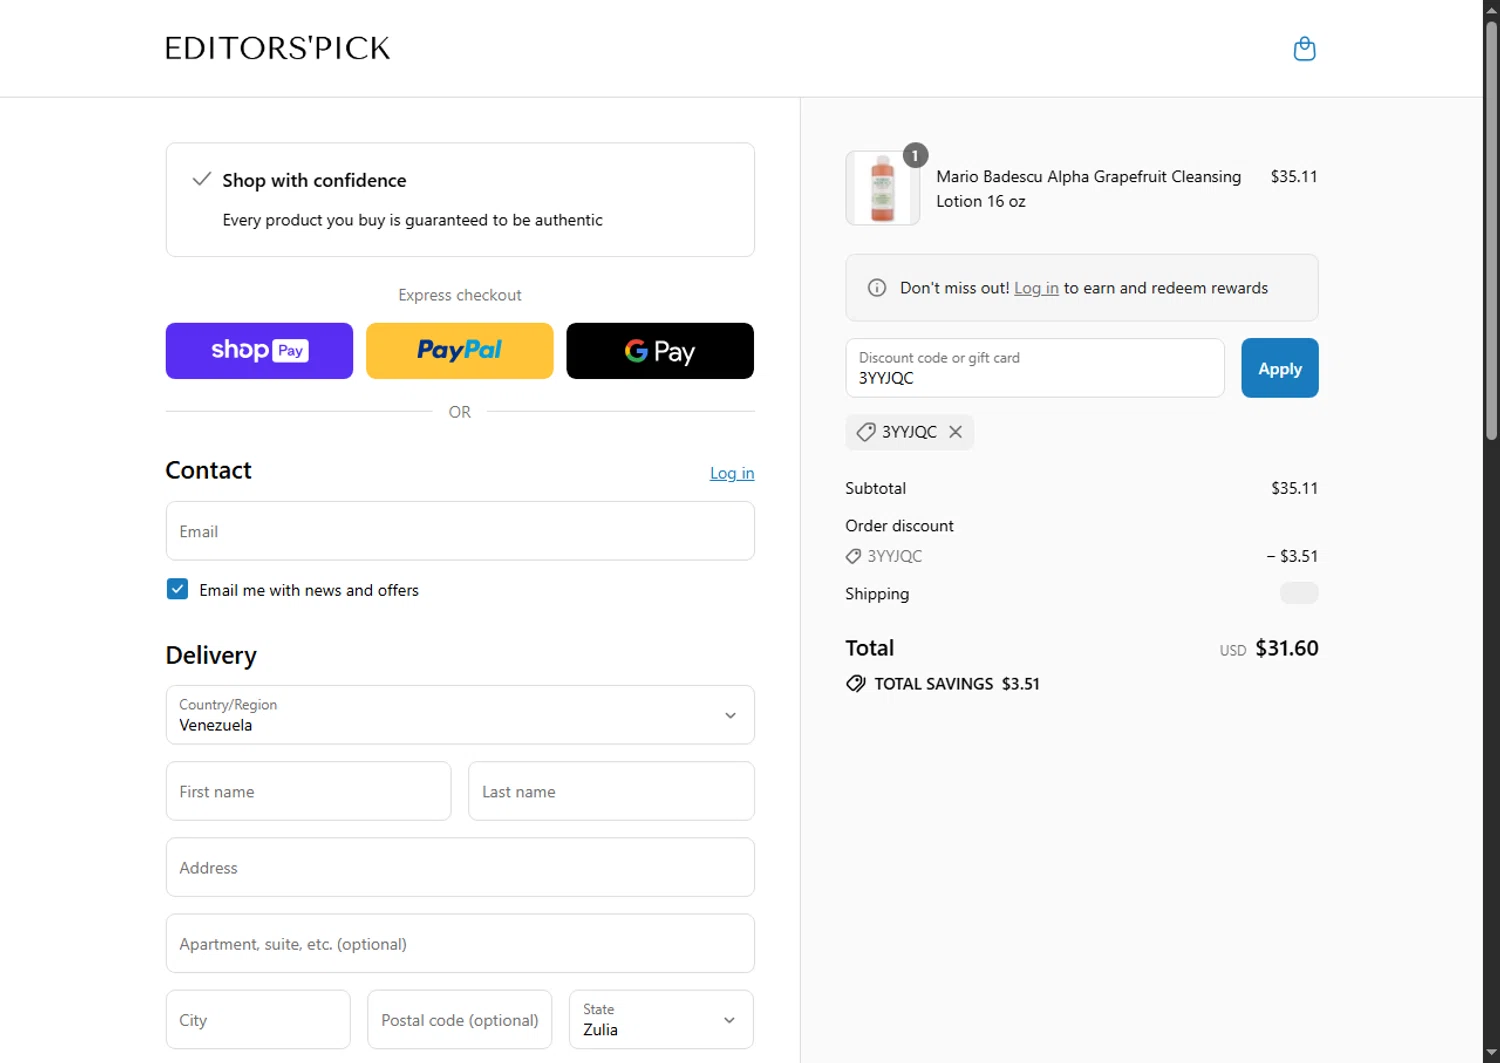
Task: Choose PayPal express checkout
Action: pyautogui.click(x=460, y=351)
